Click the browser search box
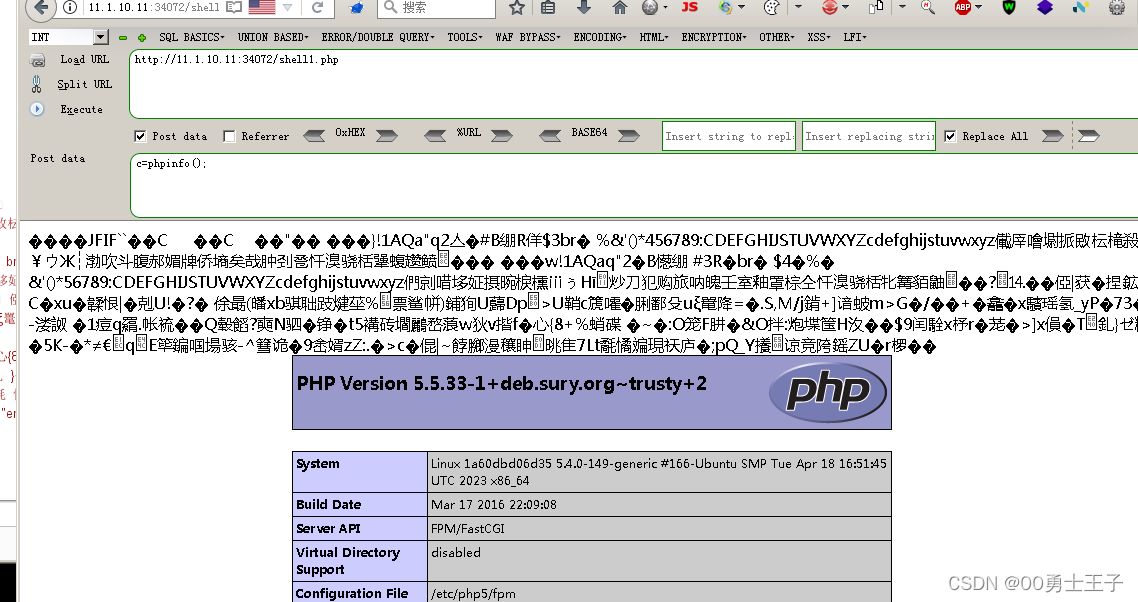This screenshot has width=1138, height=602. 437,7
